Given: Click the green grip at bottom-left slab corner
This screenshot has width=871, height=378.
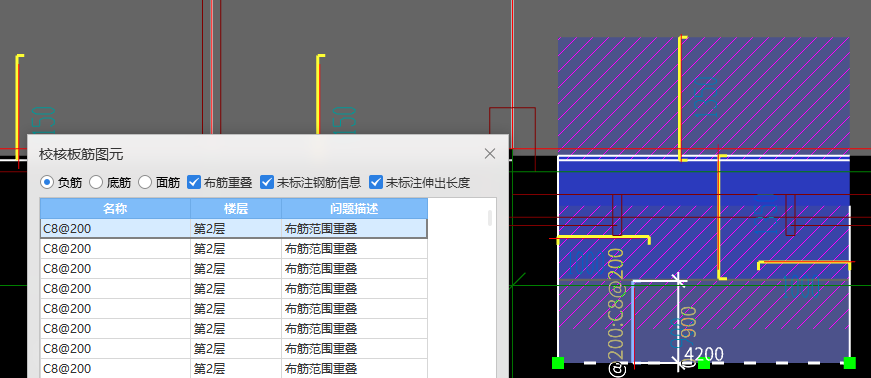Looking at the screenshot, I should (558, 363).
